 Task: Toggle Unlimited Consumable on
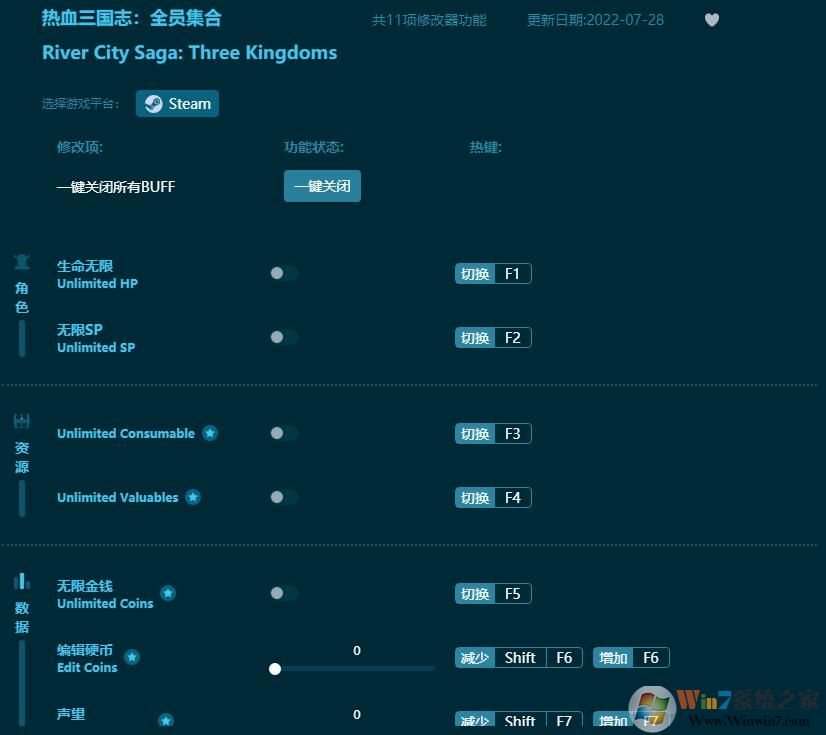(x=281, y=433)
